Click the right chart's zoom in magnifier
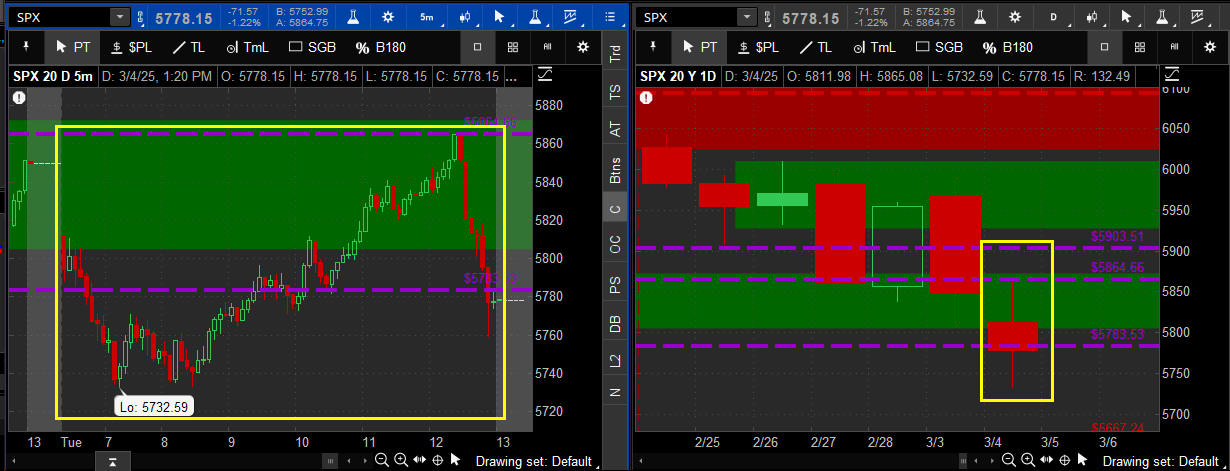The height and width of the screenshot is (471, 1230). (x=1030, y=460)
